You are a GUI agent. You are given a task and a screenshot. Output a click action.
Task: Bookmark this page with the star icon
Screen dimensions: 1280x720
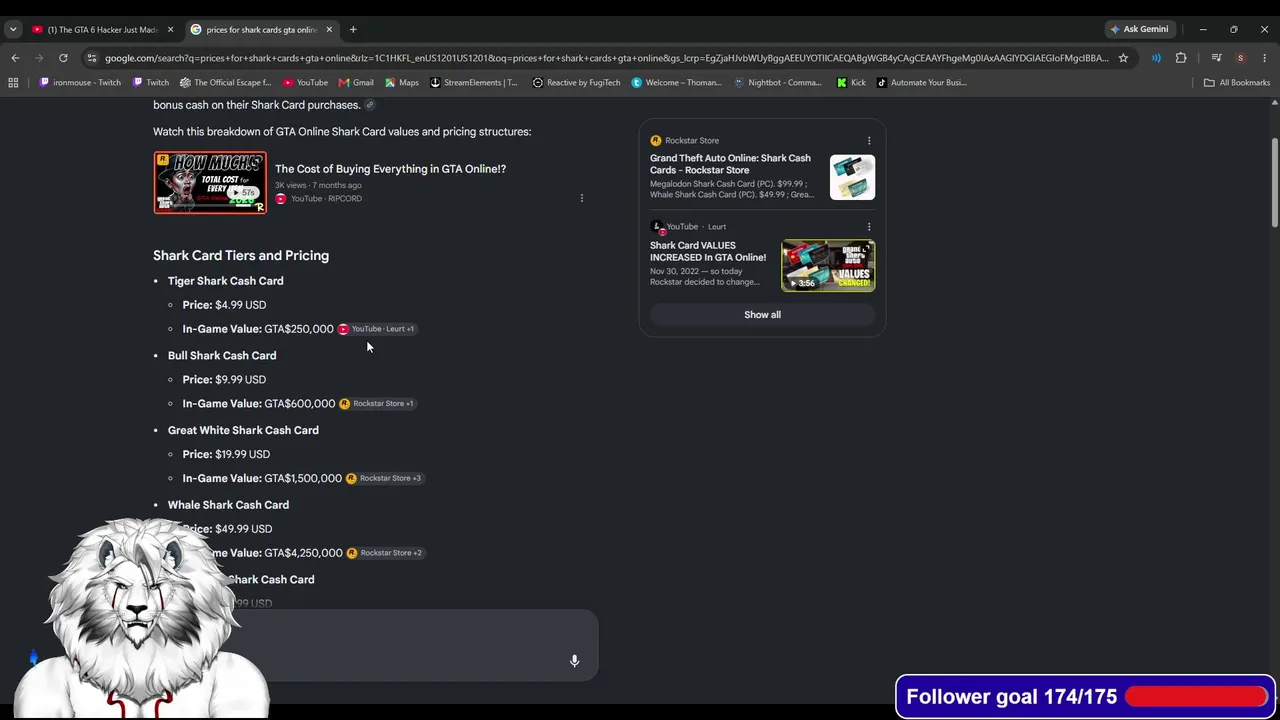1123,58
